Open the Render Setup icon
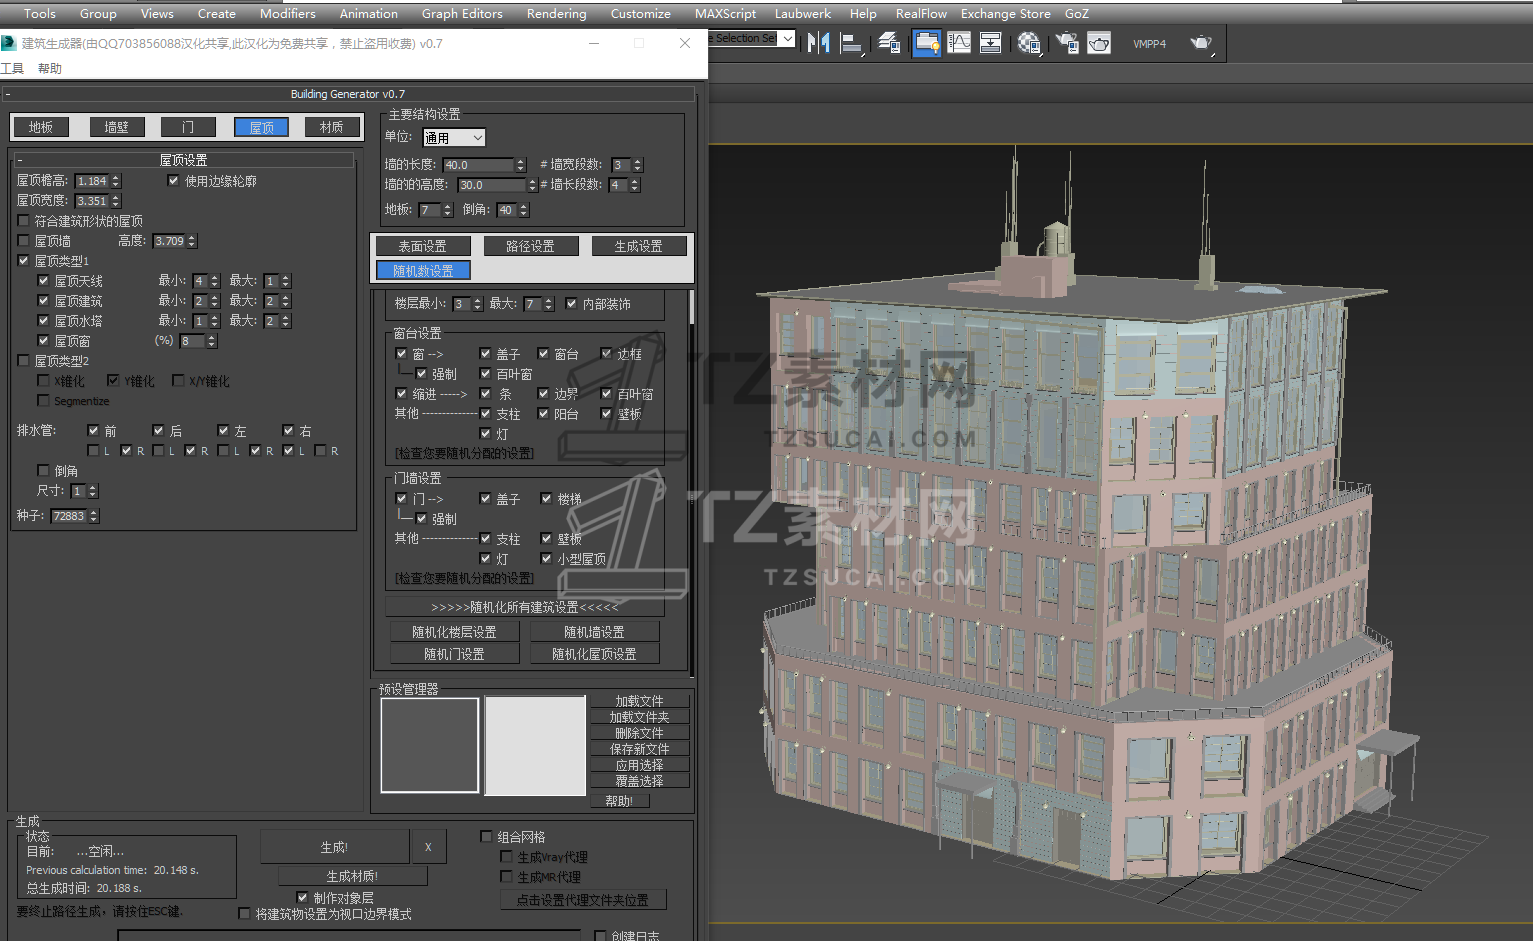1533x941 pixels. tap(1067, 43)
